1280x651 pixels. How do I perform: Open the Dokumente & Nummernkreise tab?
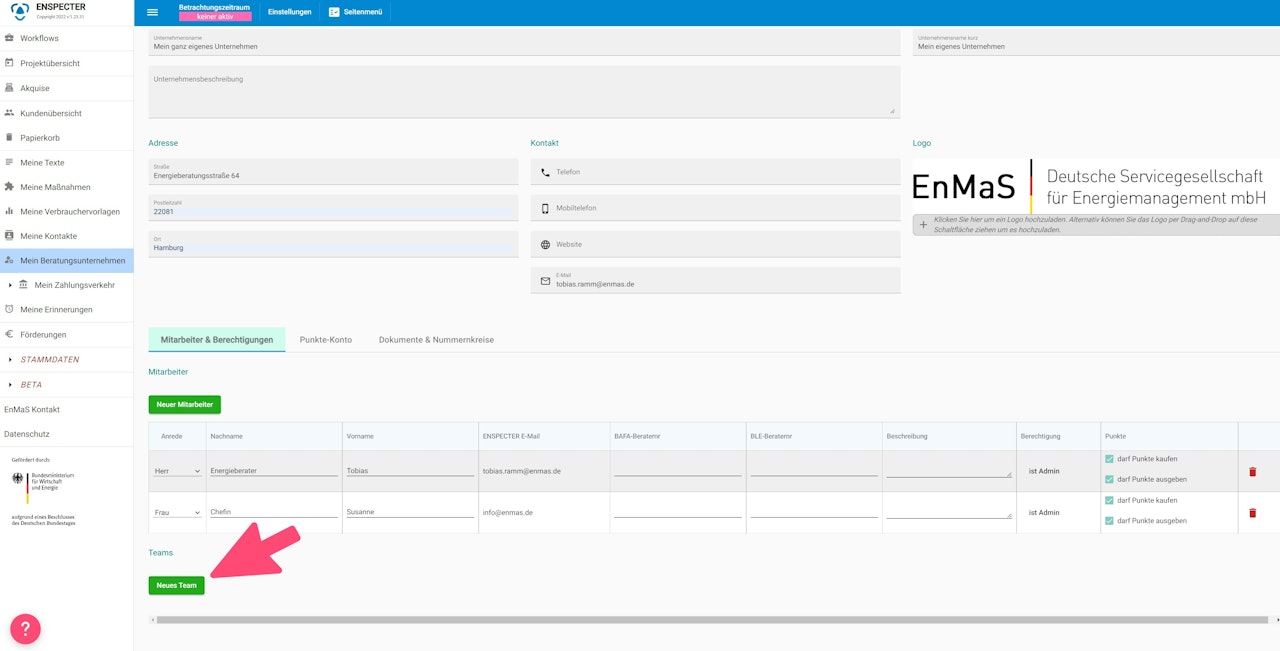pyautogui.click(x=436, y=340)
